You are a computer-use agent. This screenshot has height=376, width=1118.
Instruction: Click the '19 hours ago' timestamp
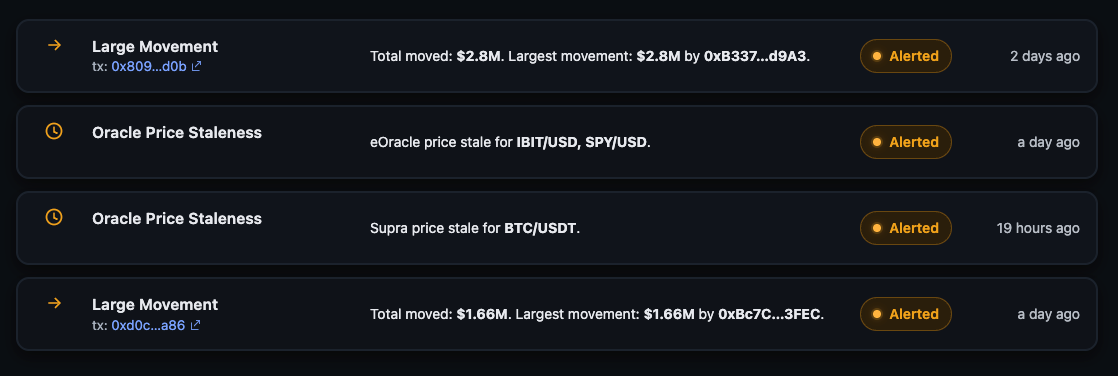(1038, 228)
